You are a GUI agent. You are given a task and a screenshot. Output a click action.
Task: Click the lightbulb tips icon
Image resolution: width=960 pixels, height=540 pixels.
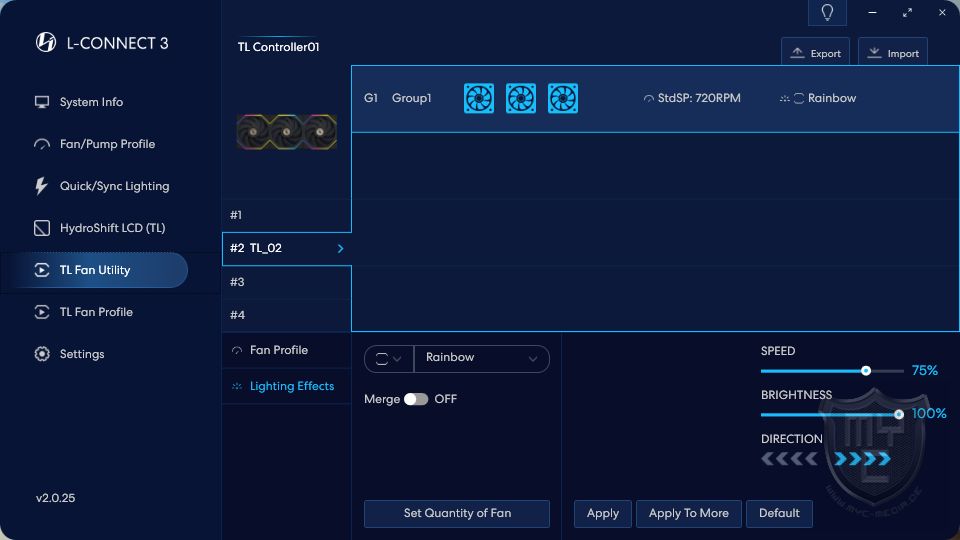pos(827,12)
